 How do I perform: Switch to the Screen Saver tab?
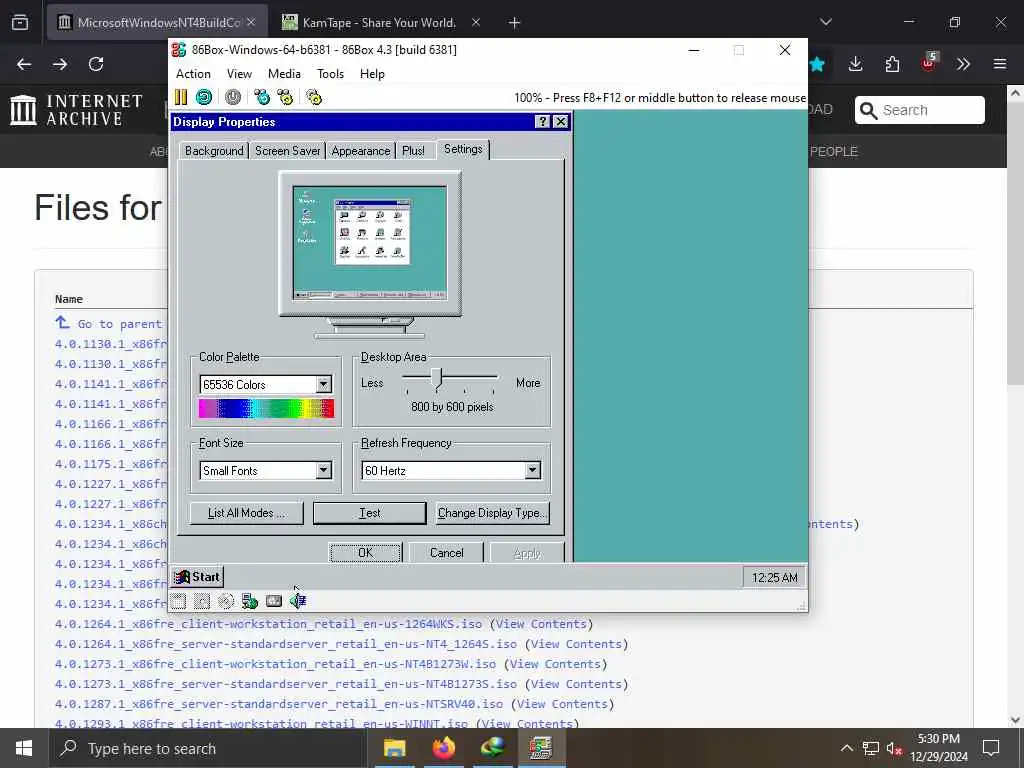pyautogui.click(x=287, y=151)
